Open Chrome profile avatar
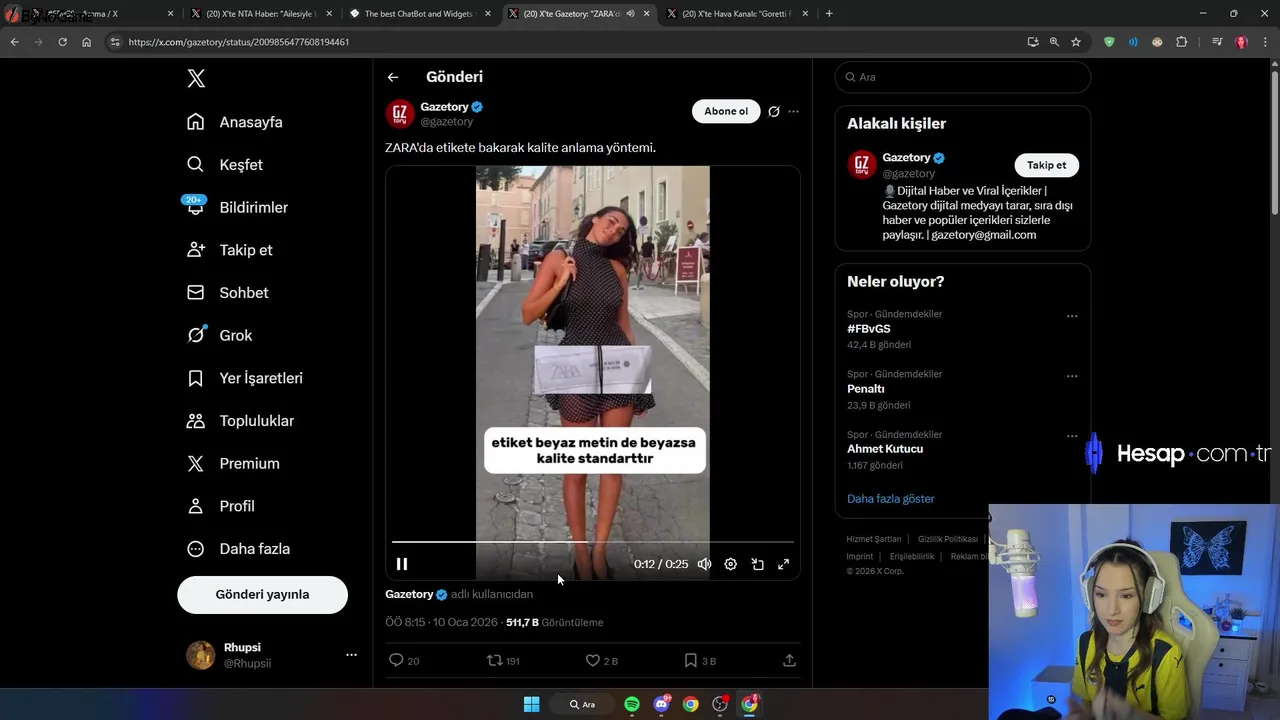 1241,42
